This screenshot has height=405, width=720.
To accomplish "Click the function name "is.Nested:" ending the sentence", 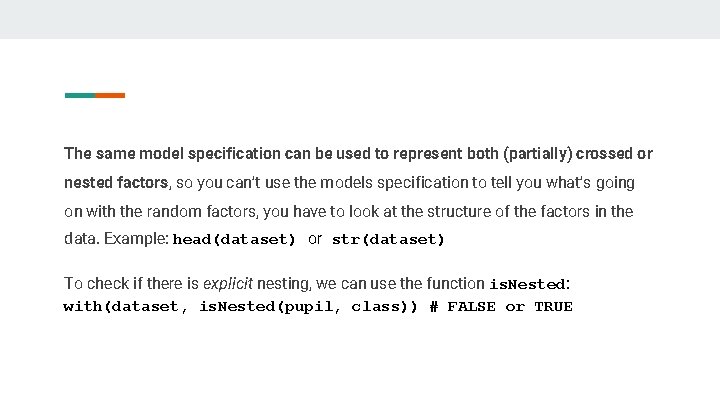I will pos(529,284).
